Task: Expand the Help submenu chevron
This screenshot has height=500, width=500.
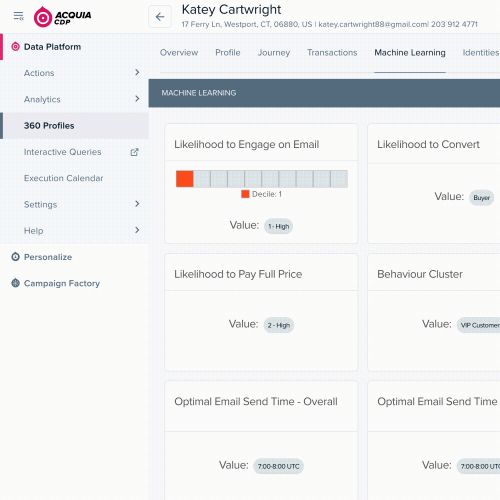Action: point(137,230)
